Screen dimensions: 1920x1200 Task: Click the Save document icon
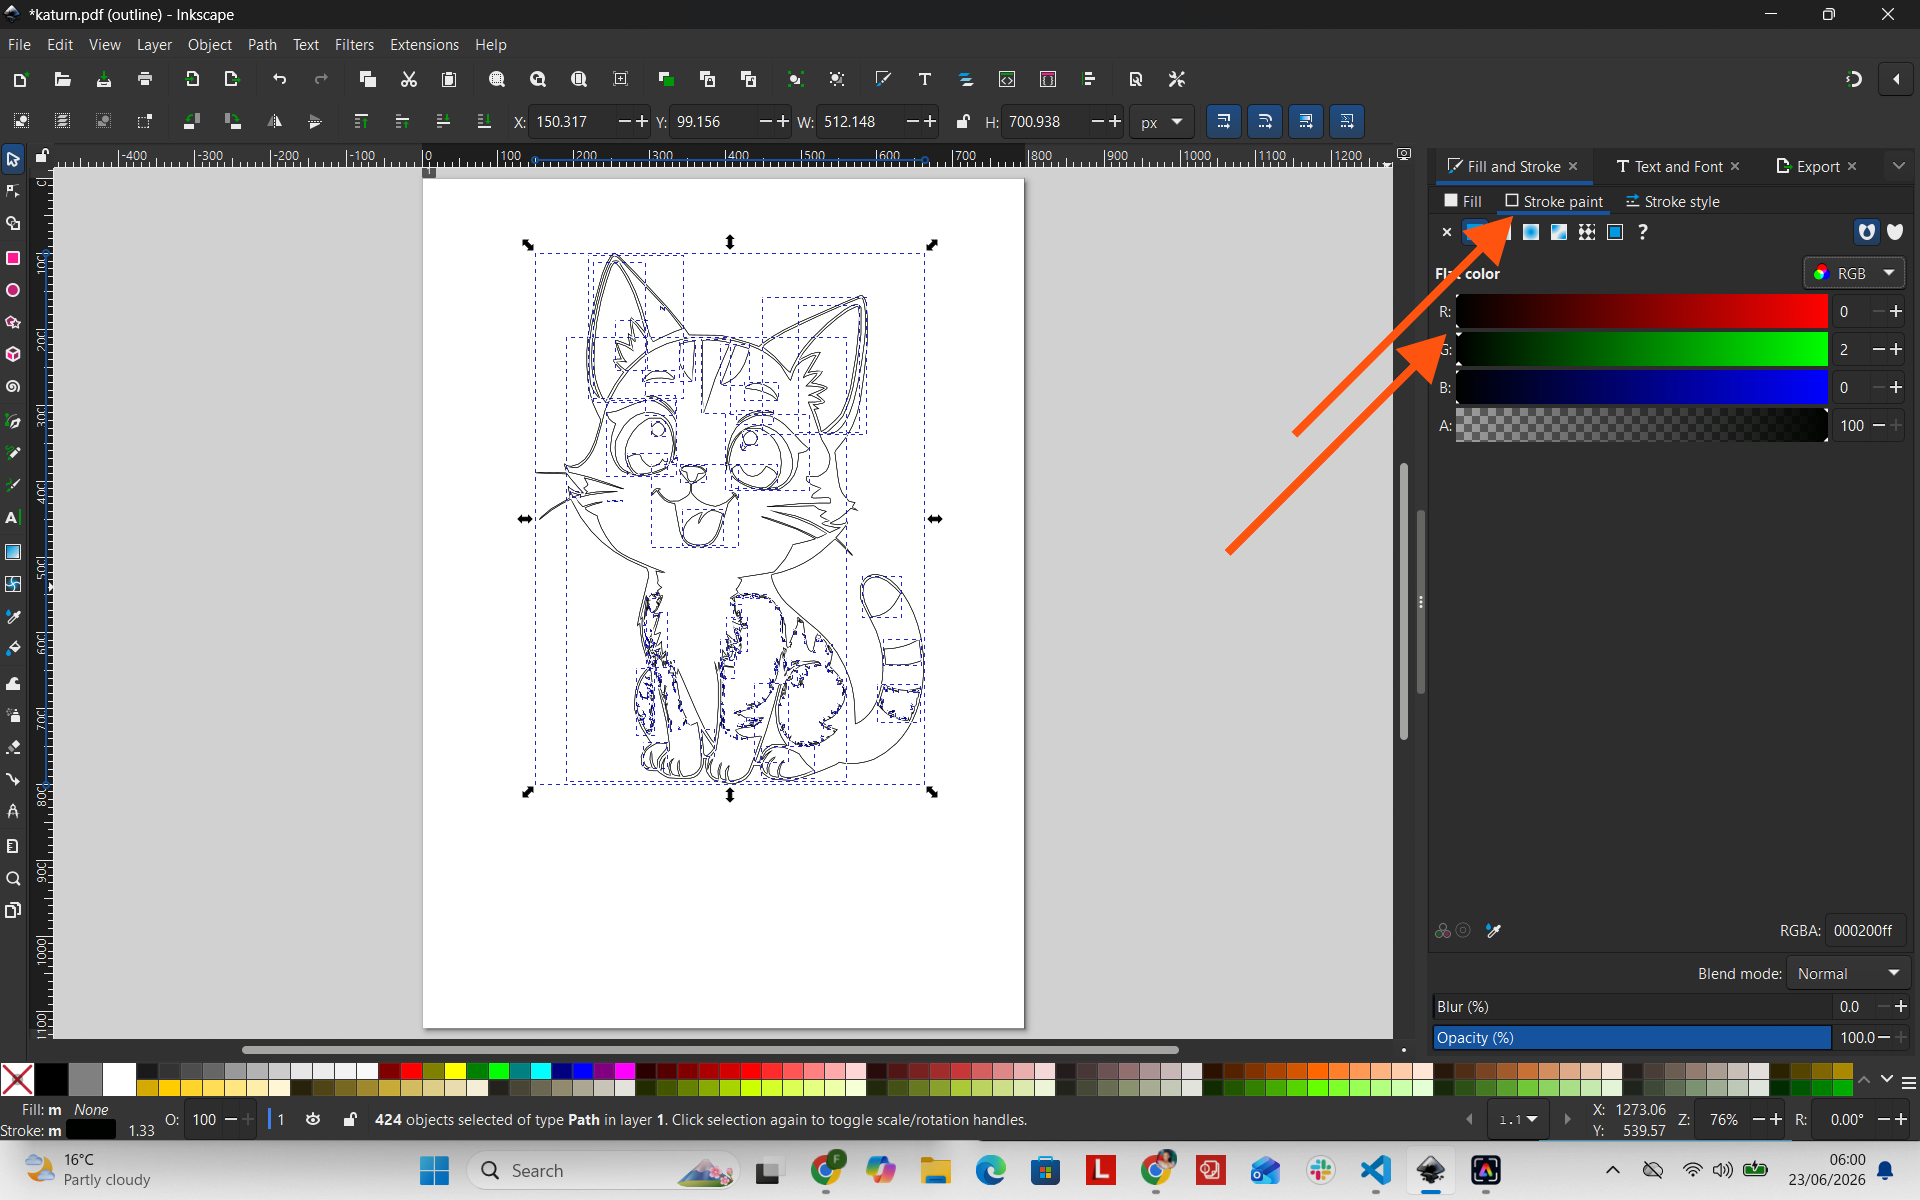pos(104,79)
